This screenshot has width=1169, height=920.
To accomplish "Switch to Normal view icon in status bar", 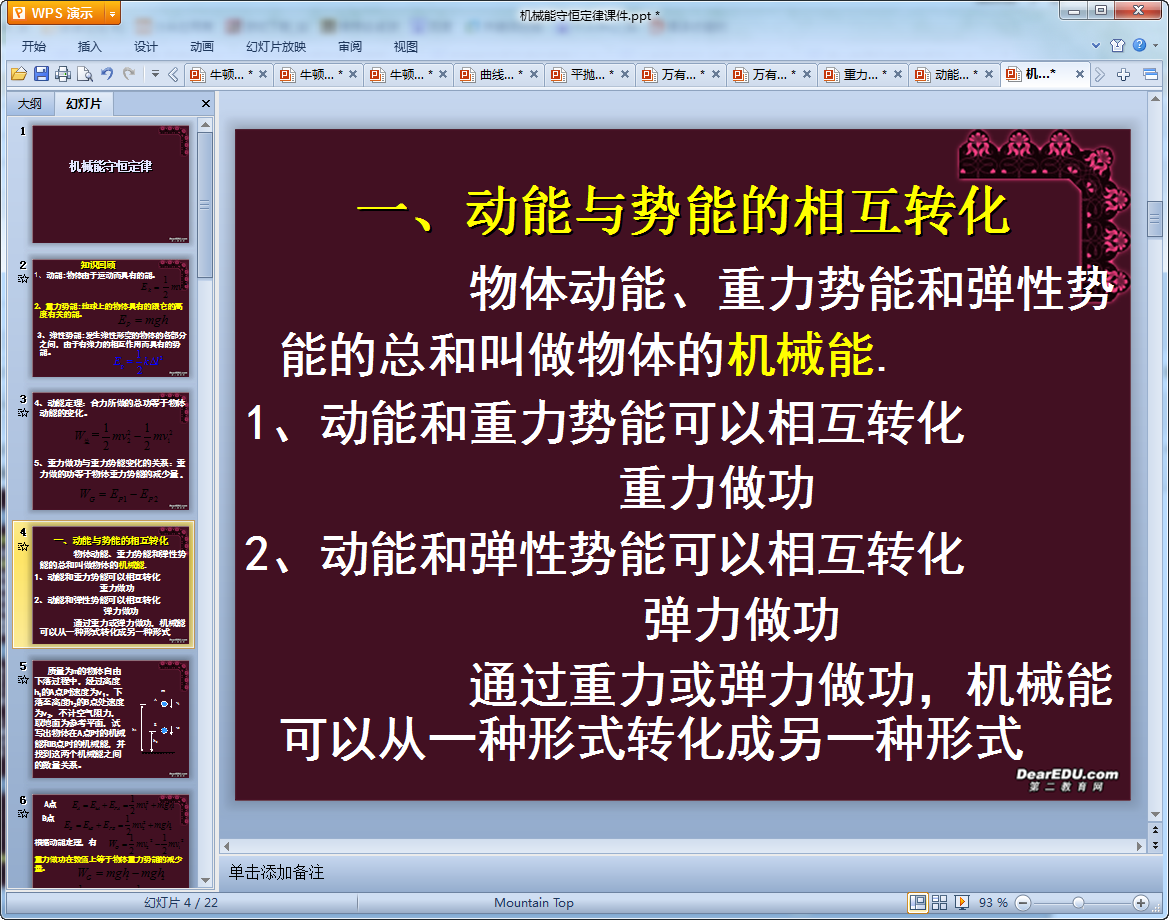I will click(x=918, y=903).
